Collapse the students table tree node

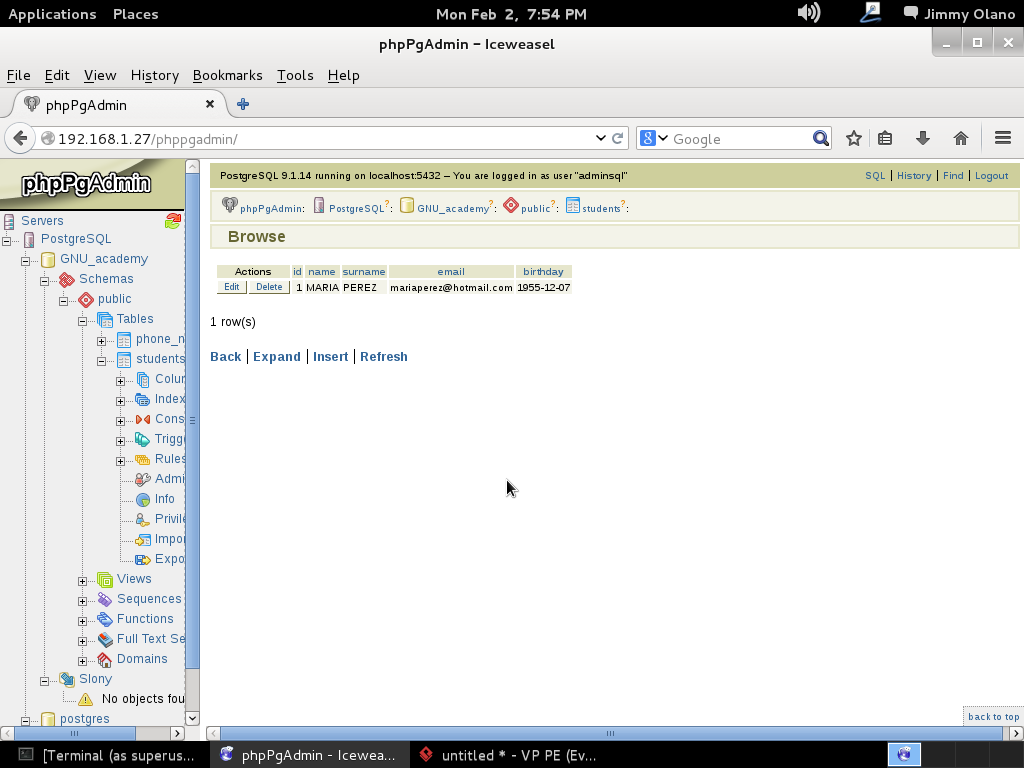tap(101, 360)
